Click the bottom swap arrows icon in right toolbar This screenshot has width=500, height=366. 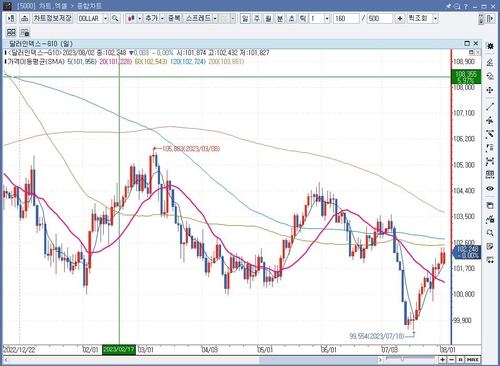(490, 260)
